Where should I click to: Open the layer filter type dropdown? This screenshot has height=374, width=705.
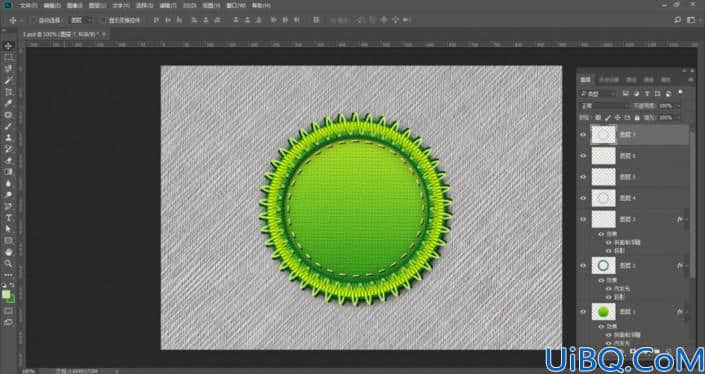click(x=598, y=94)
